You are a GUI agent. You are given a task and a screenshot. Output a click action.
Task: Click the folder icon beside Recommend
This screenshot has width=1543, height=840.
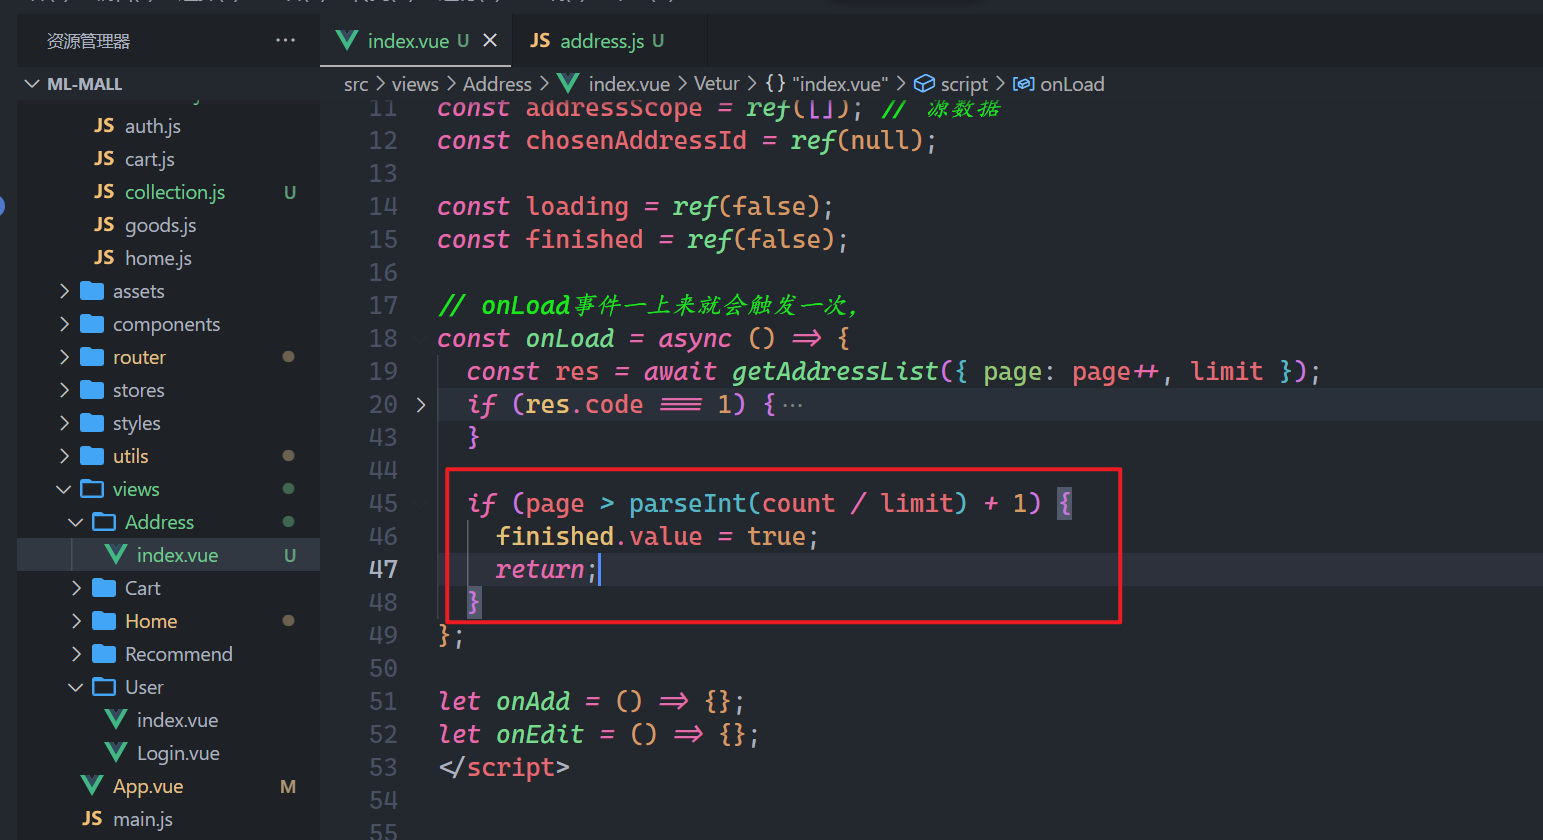point(104,654)
